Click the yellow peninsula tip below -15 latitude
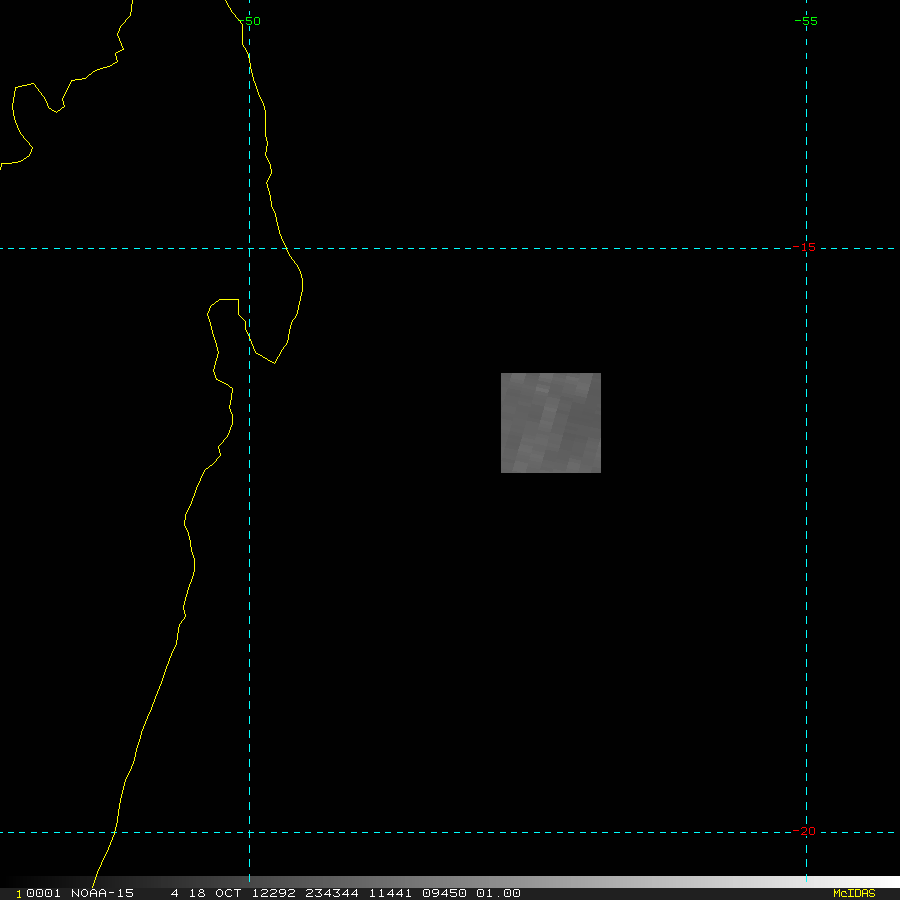The image size is (900, 900). (275, 362)
